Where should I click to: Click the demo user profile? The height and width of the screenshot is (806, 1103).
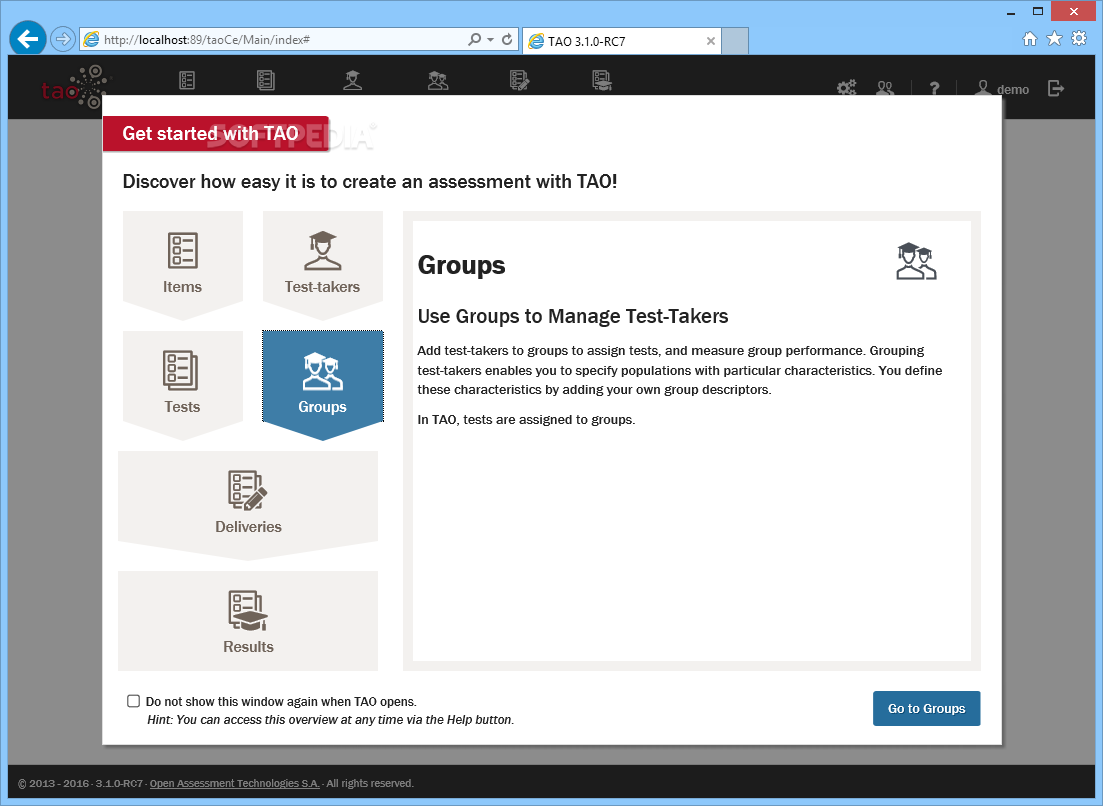click(1002, 89)
